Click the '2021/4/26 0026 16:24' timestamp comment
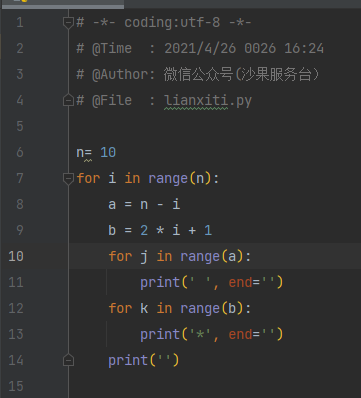361x398 pixels. tap(244, 49)
